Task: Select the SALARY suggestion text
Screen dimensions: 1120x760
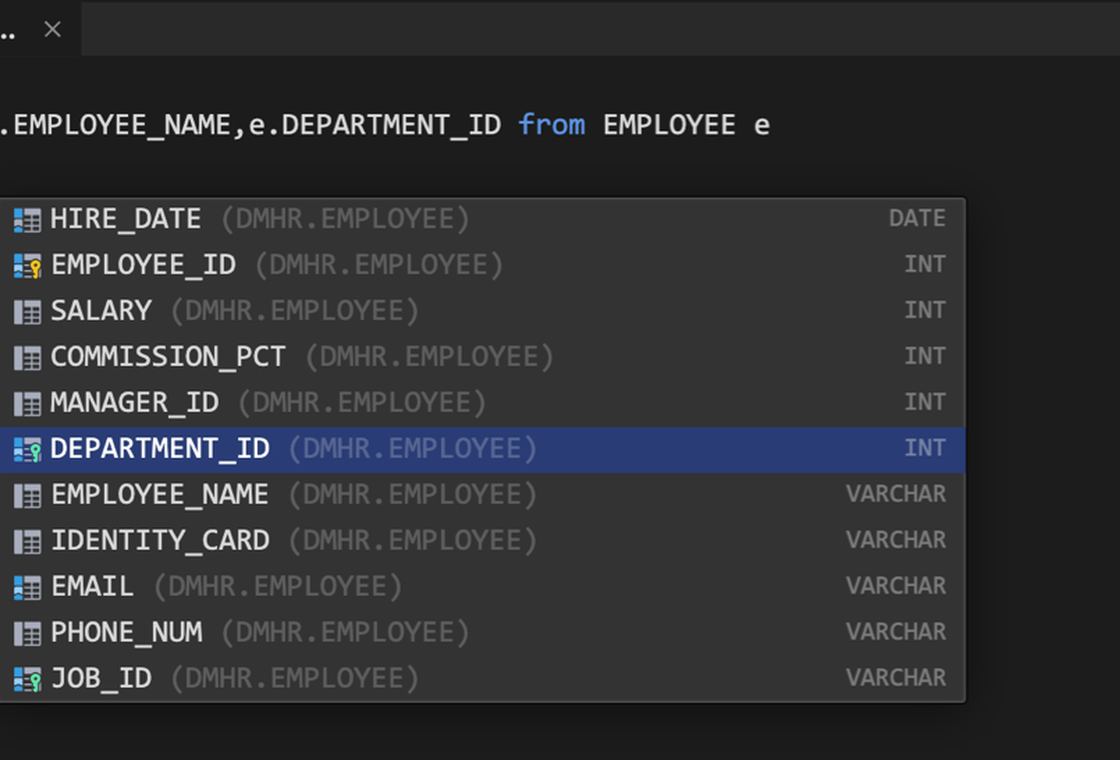Action: point(101,311)
